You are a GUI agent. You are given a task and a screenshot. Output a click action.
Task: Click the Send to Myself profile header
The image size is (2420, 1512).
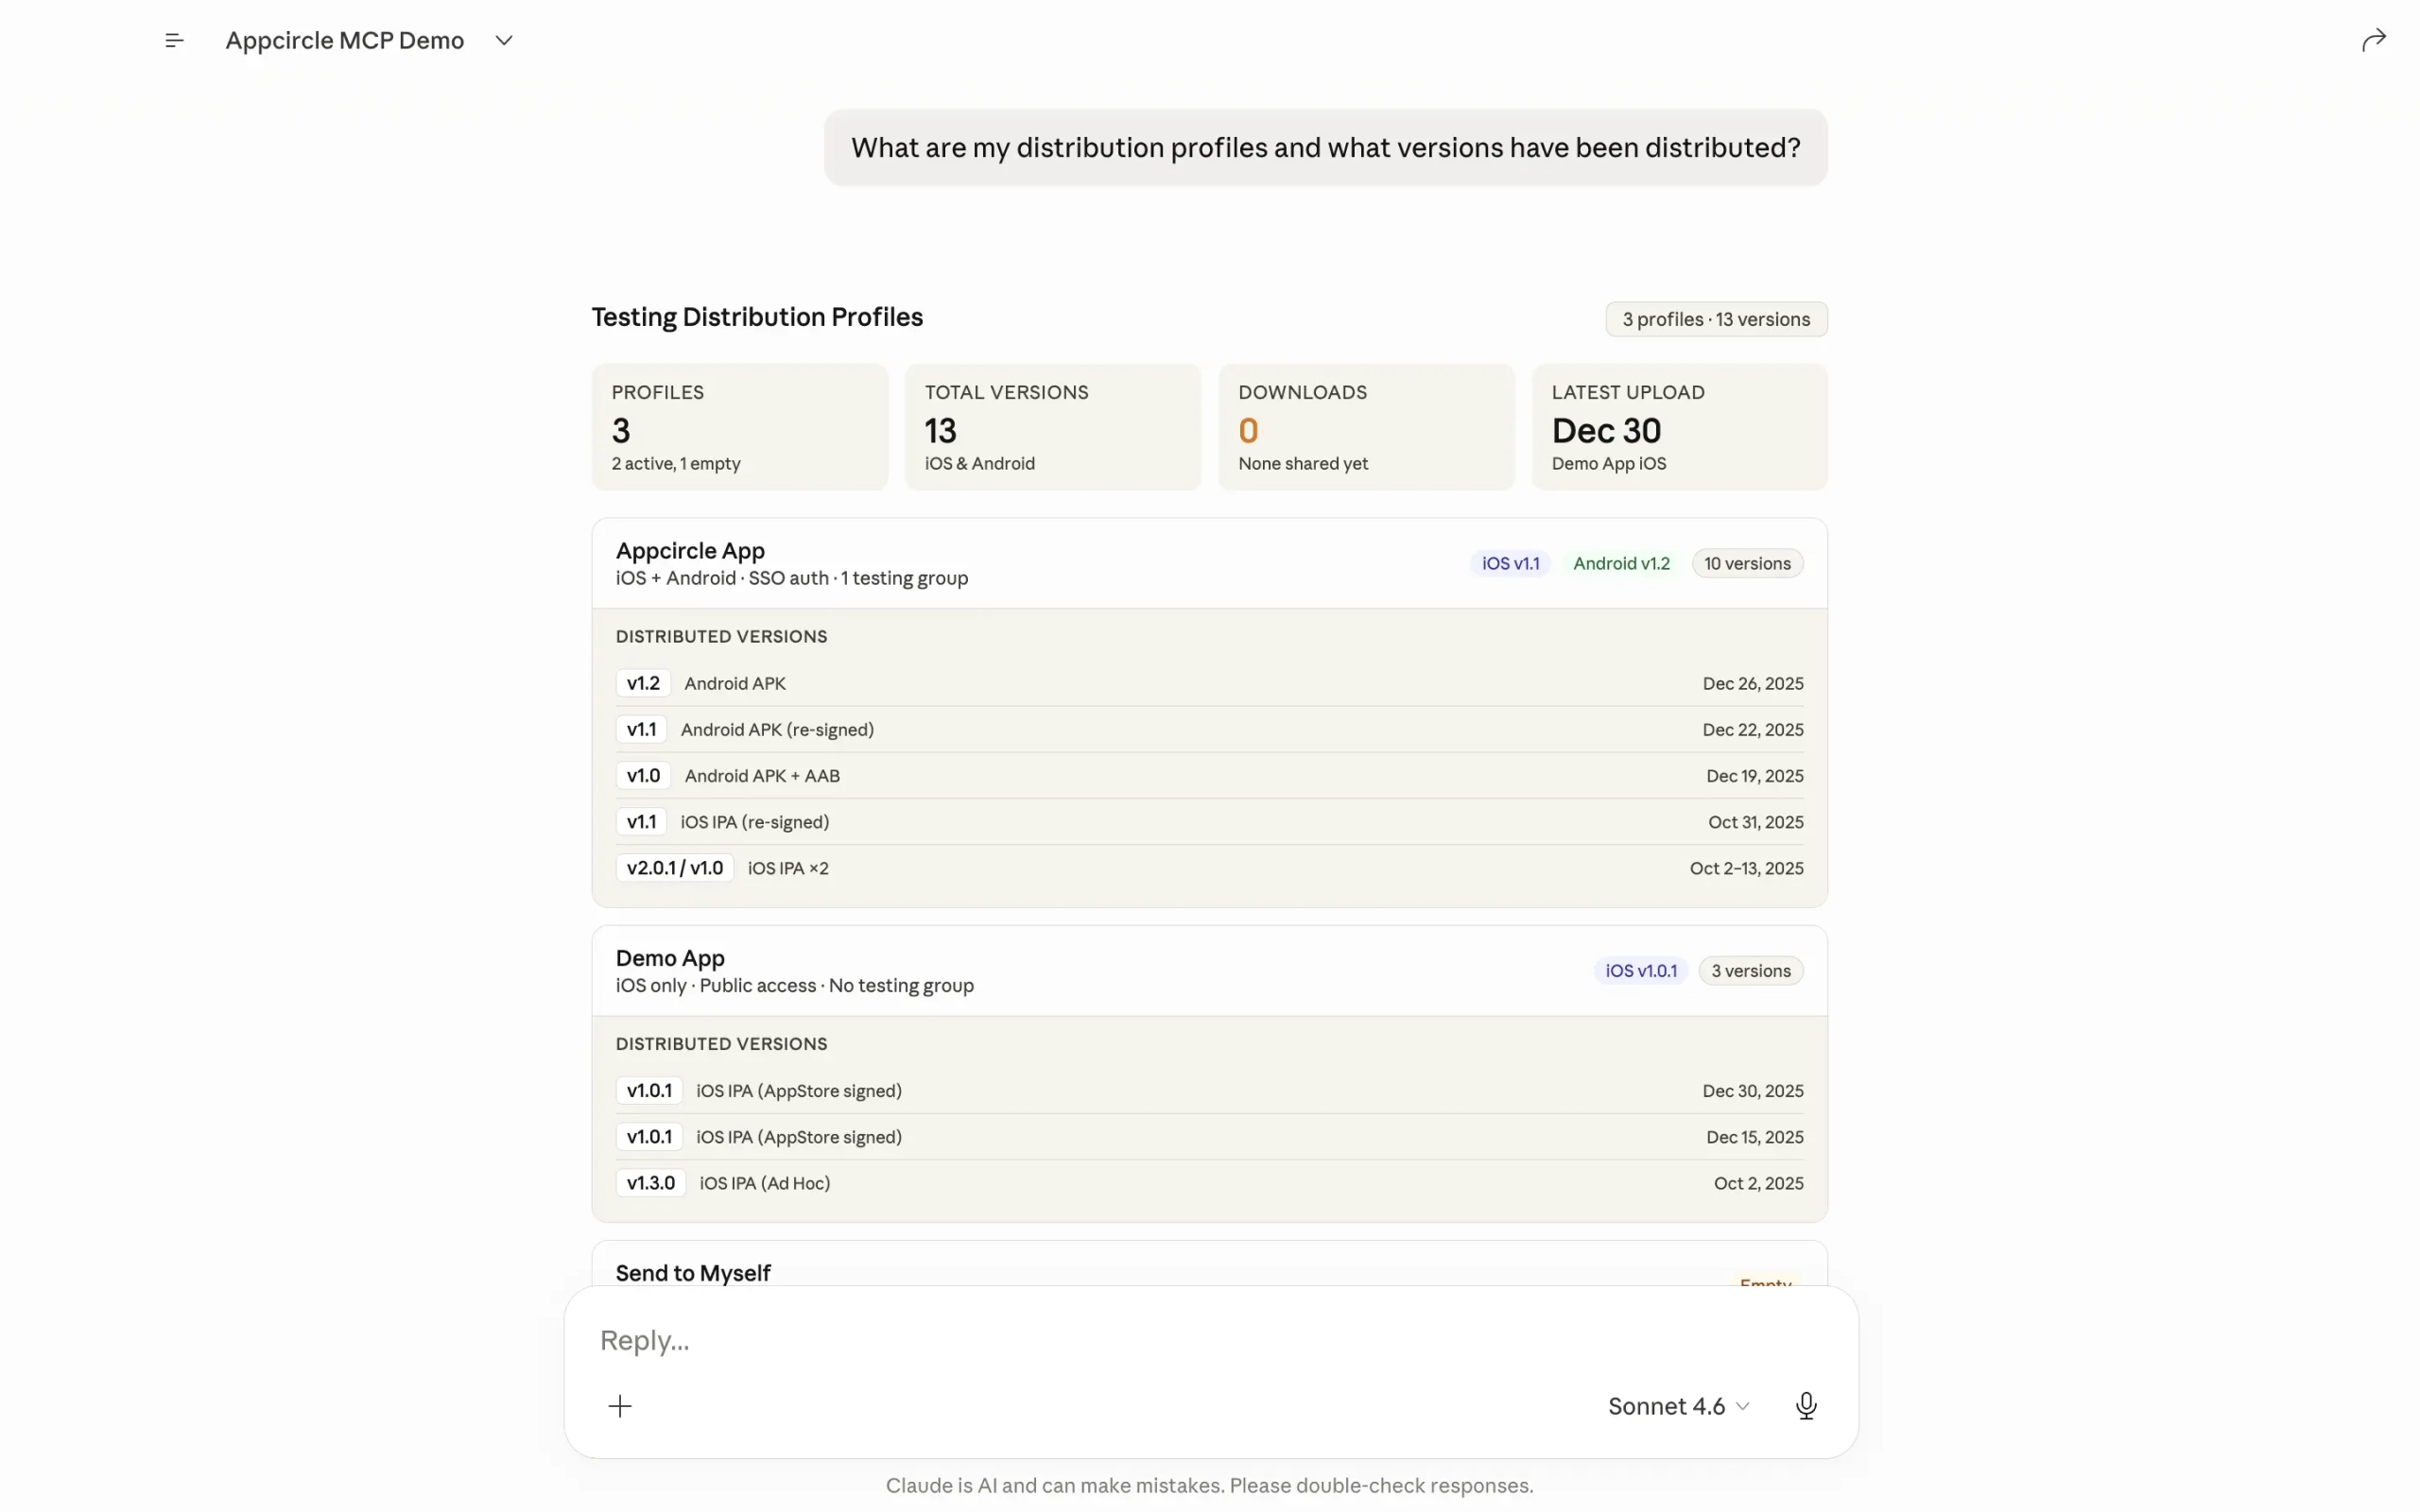(1209, 1265)
